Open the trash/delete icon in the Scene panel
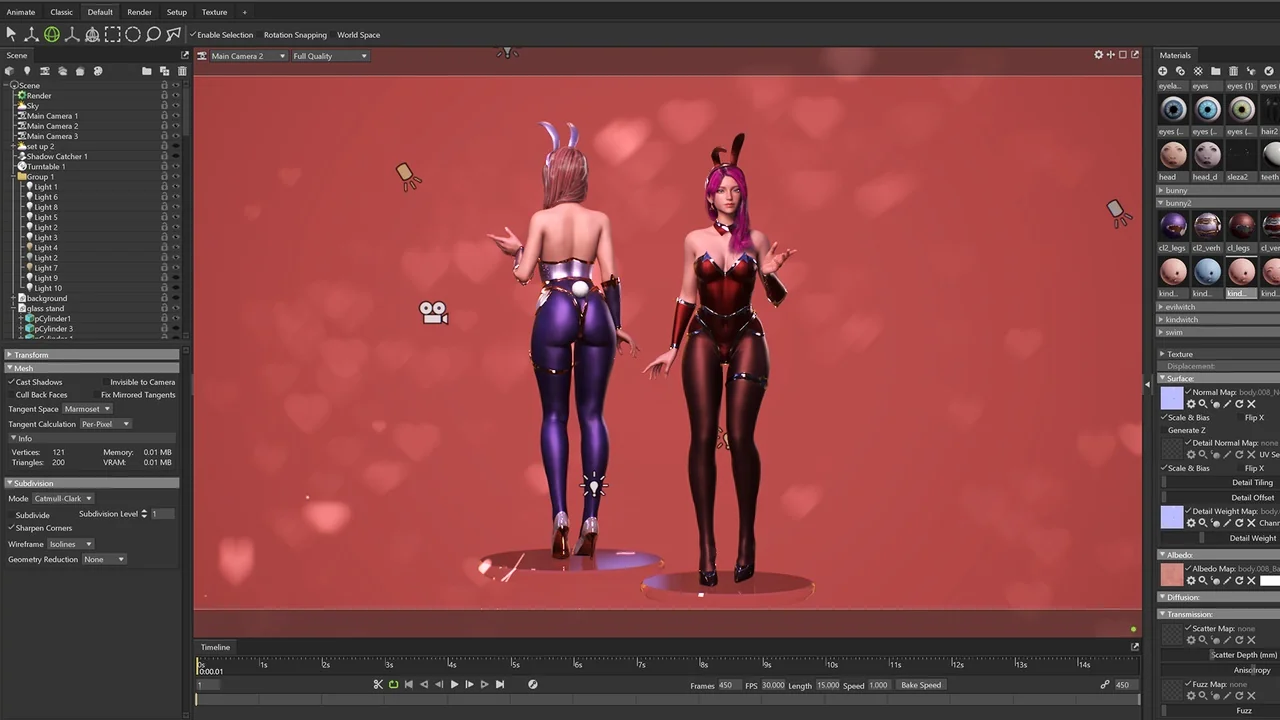The height and width of the screenshot is (720, 1280). [x=182, y=71]
